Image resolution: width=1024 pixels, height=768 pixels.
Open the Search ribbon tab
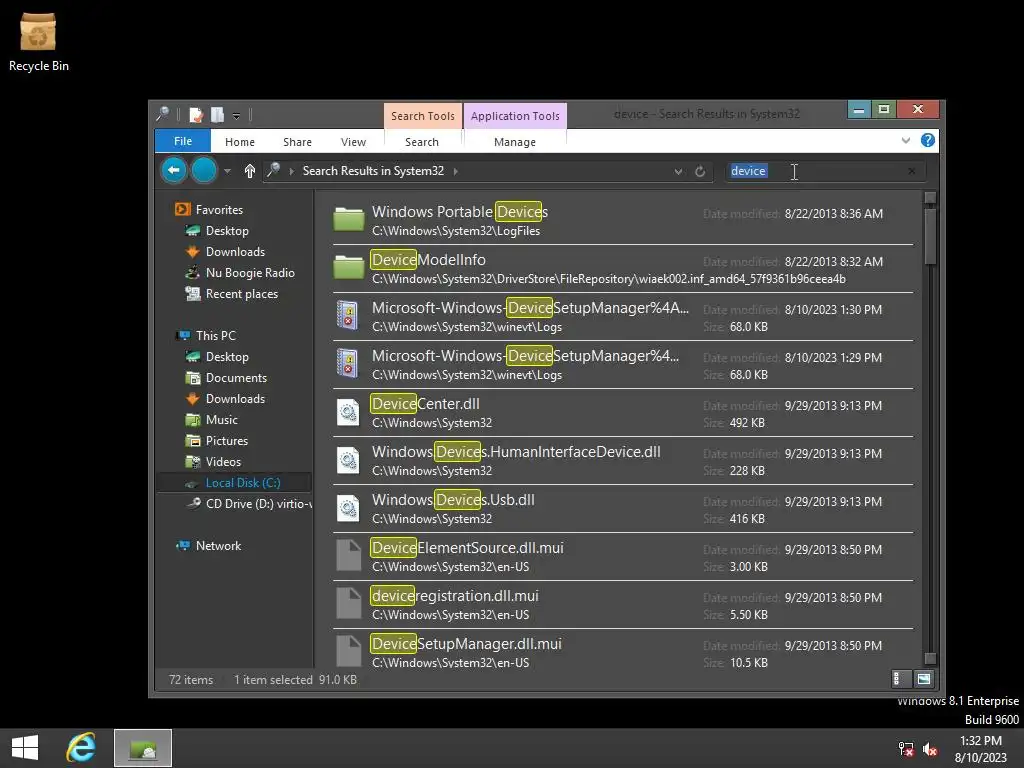click(422, 142)
